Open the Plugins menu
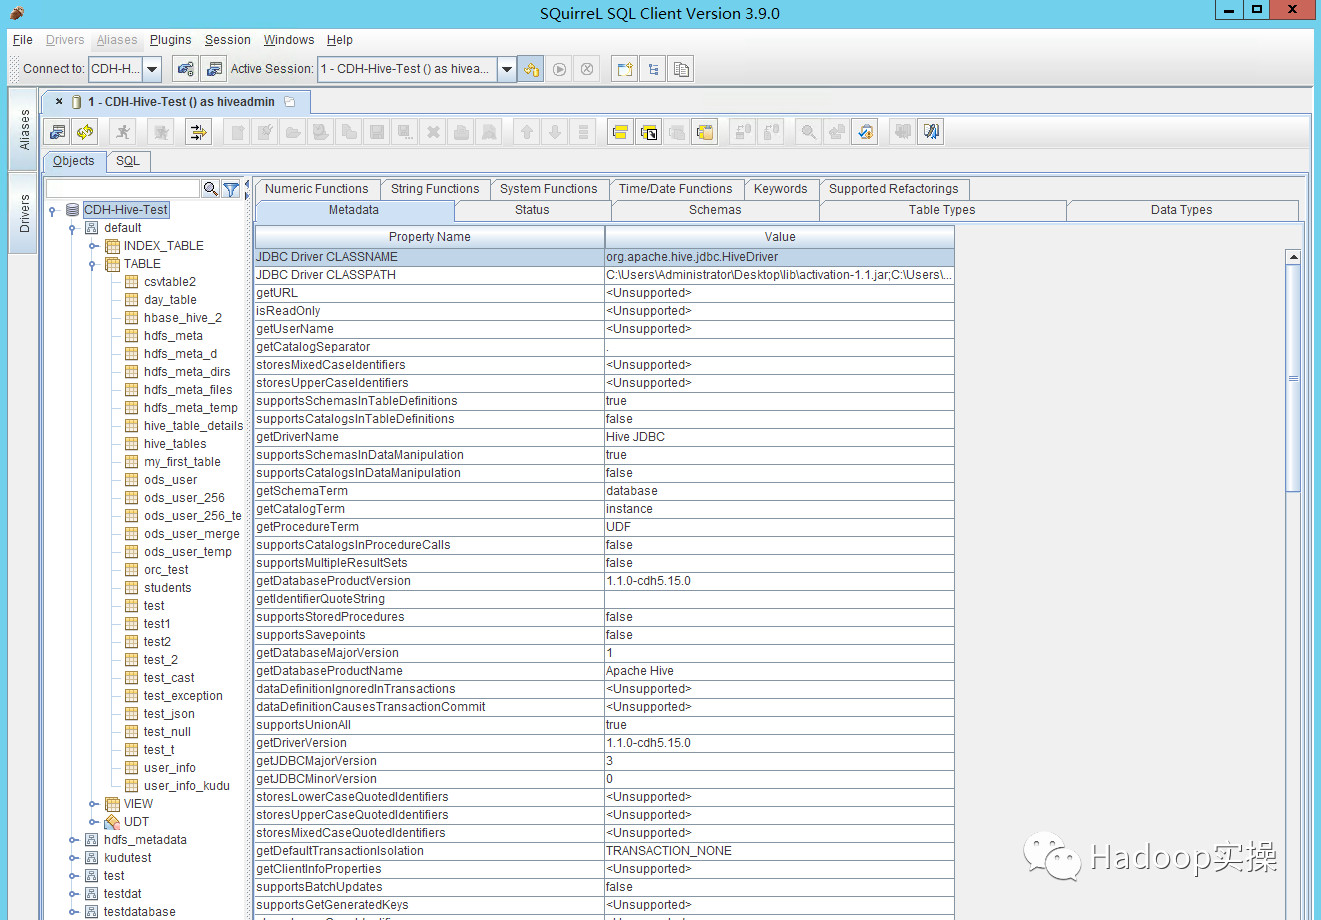 [x=170, y=40]
